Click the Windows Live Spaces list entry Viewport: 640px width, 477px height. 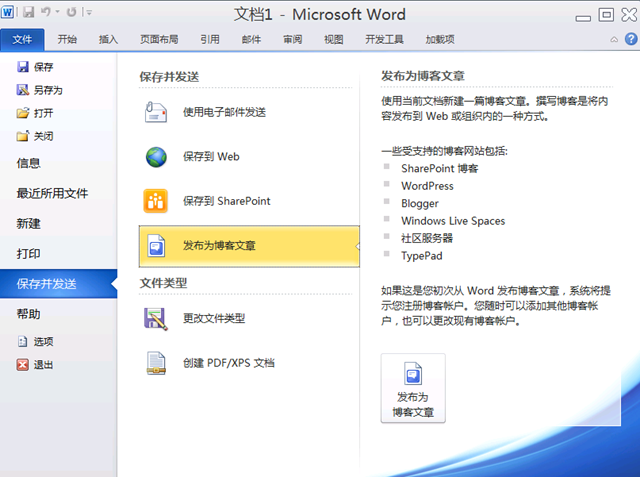click(x=453, y=221)
